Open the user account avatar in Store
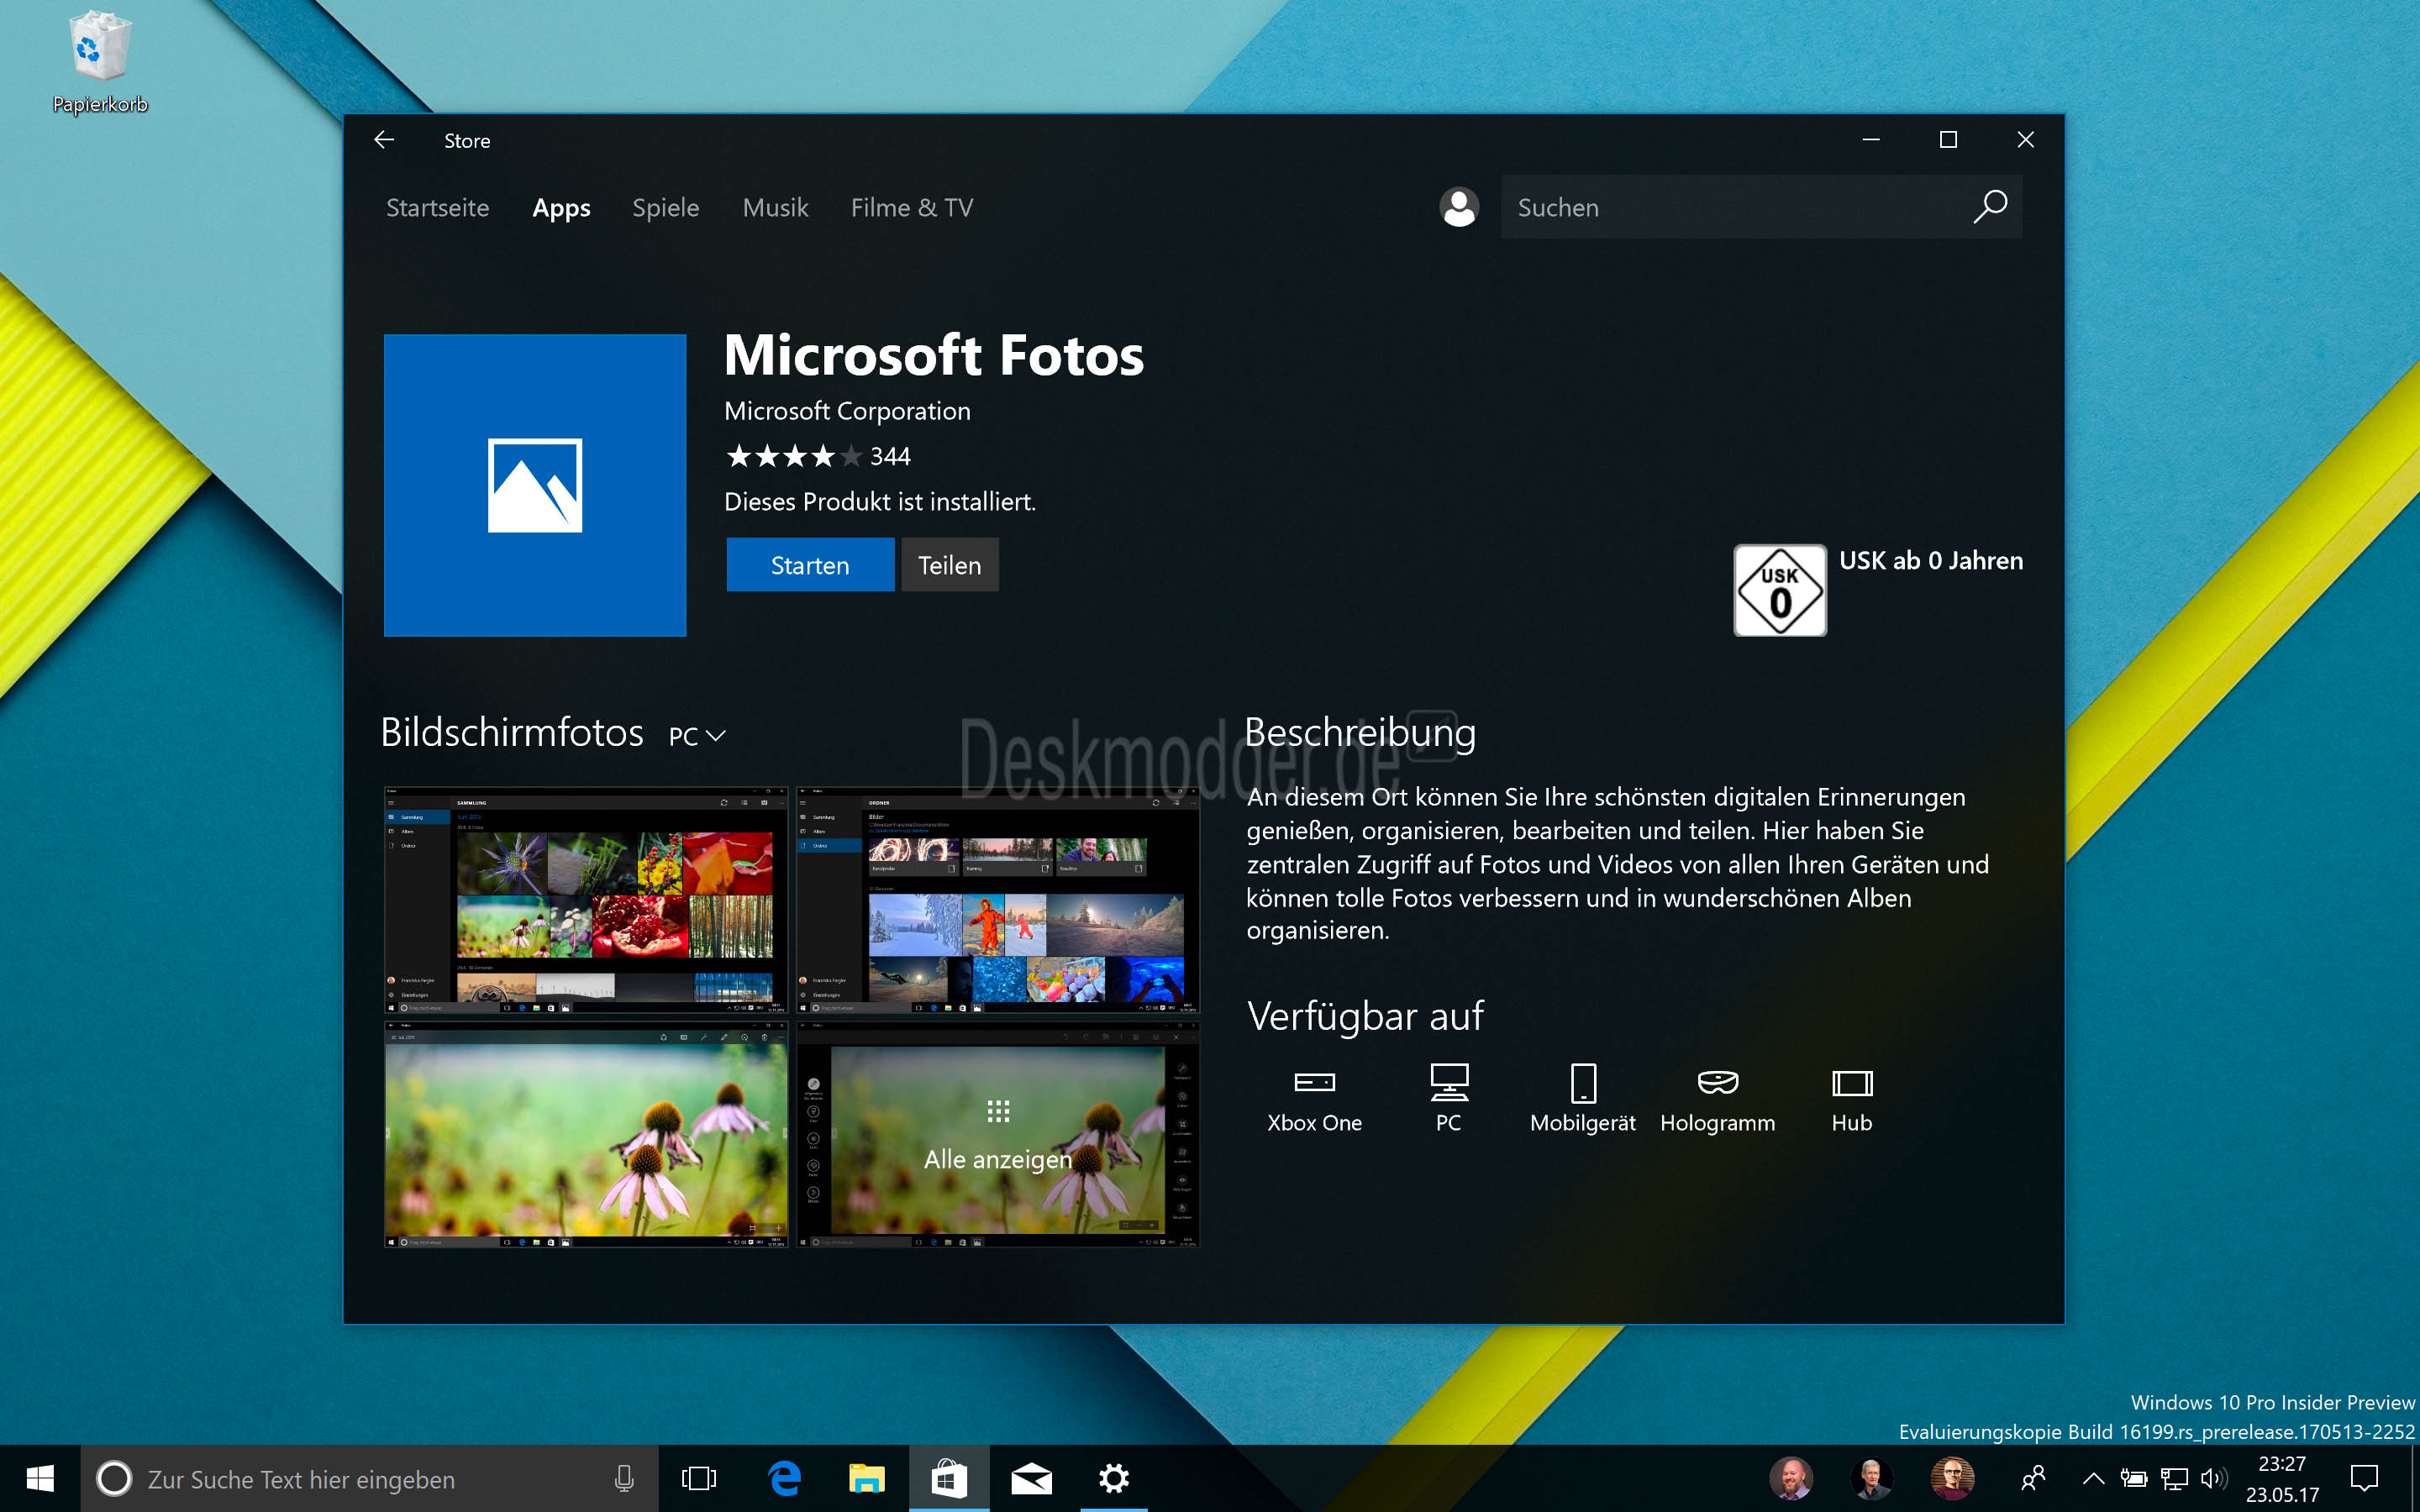Screen dimensions: 2420x1512 [x=1459, y=207]
